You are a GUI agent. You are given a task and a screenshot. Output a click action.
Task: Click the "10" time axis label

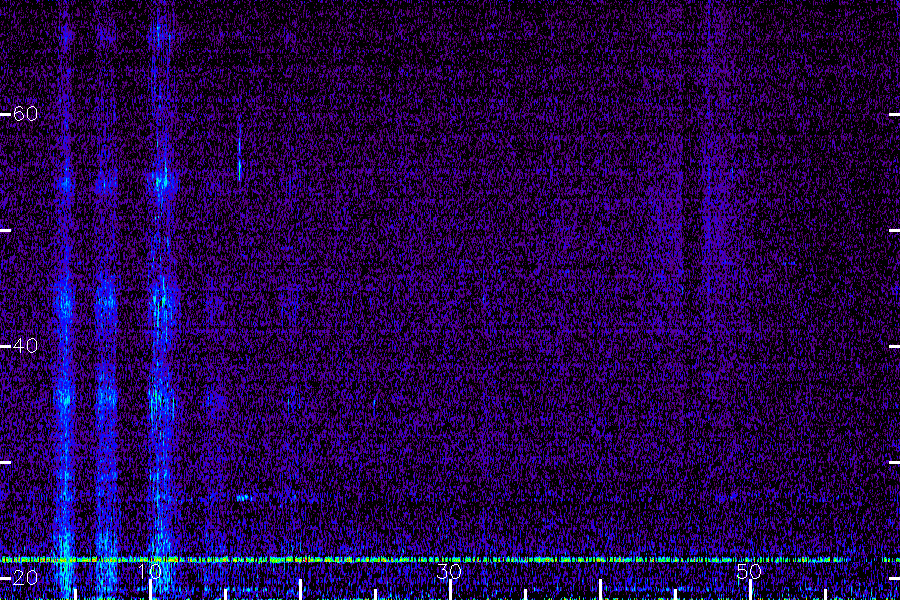150,571
